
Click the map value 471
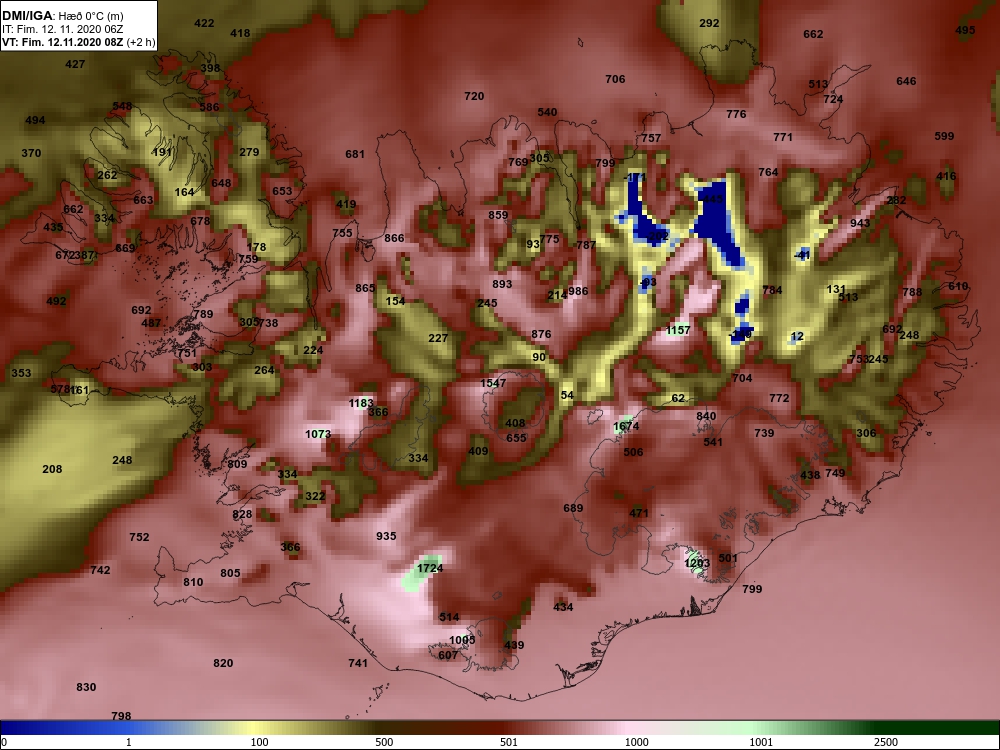[x=639, y=513]
